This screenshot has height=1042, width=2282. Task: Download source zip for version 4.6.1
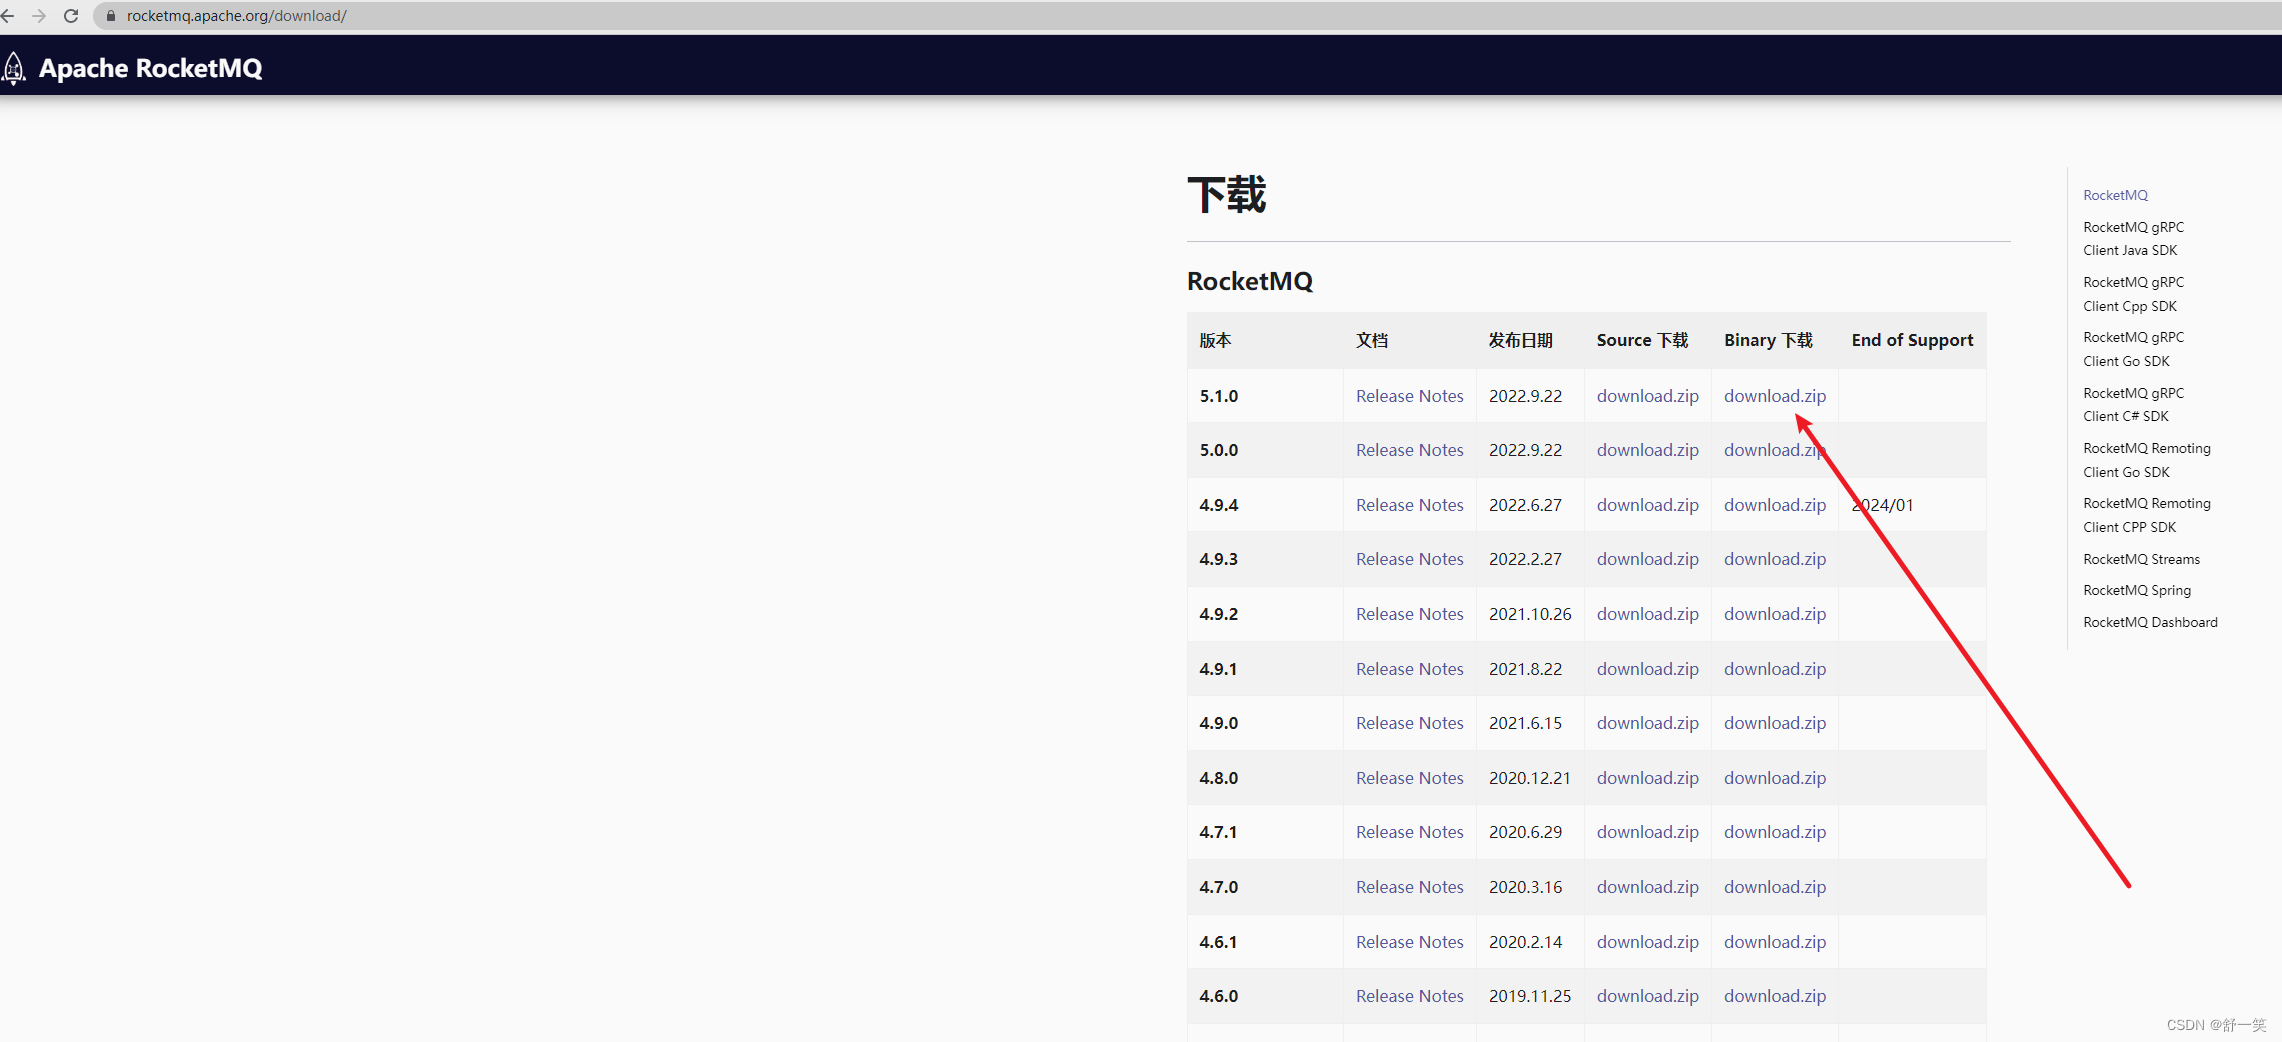tap(1647, 942)
